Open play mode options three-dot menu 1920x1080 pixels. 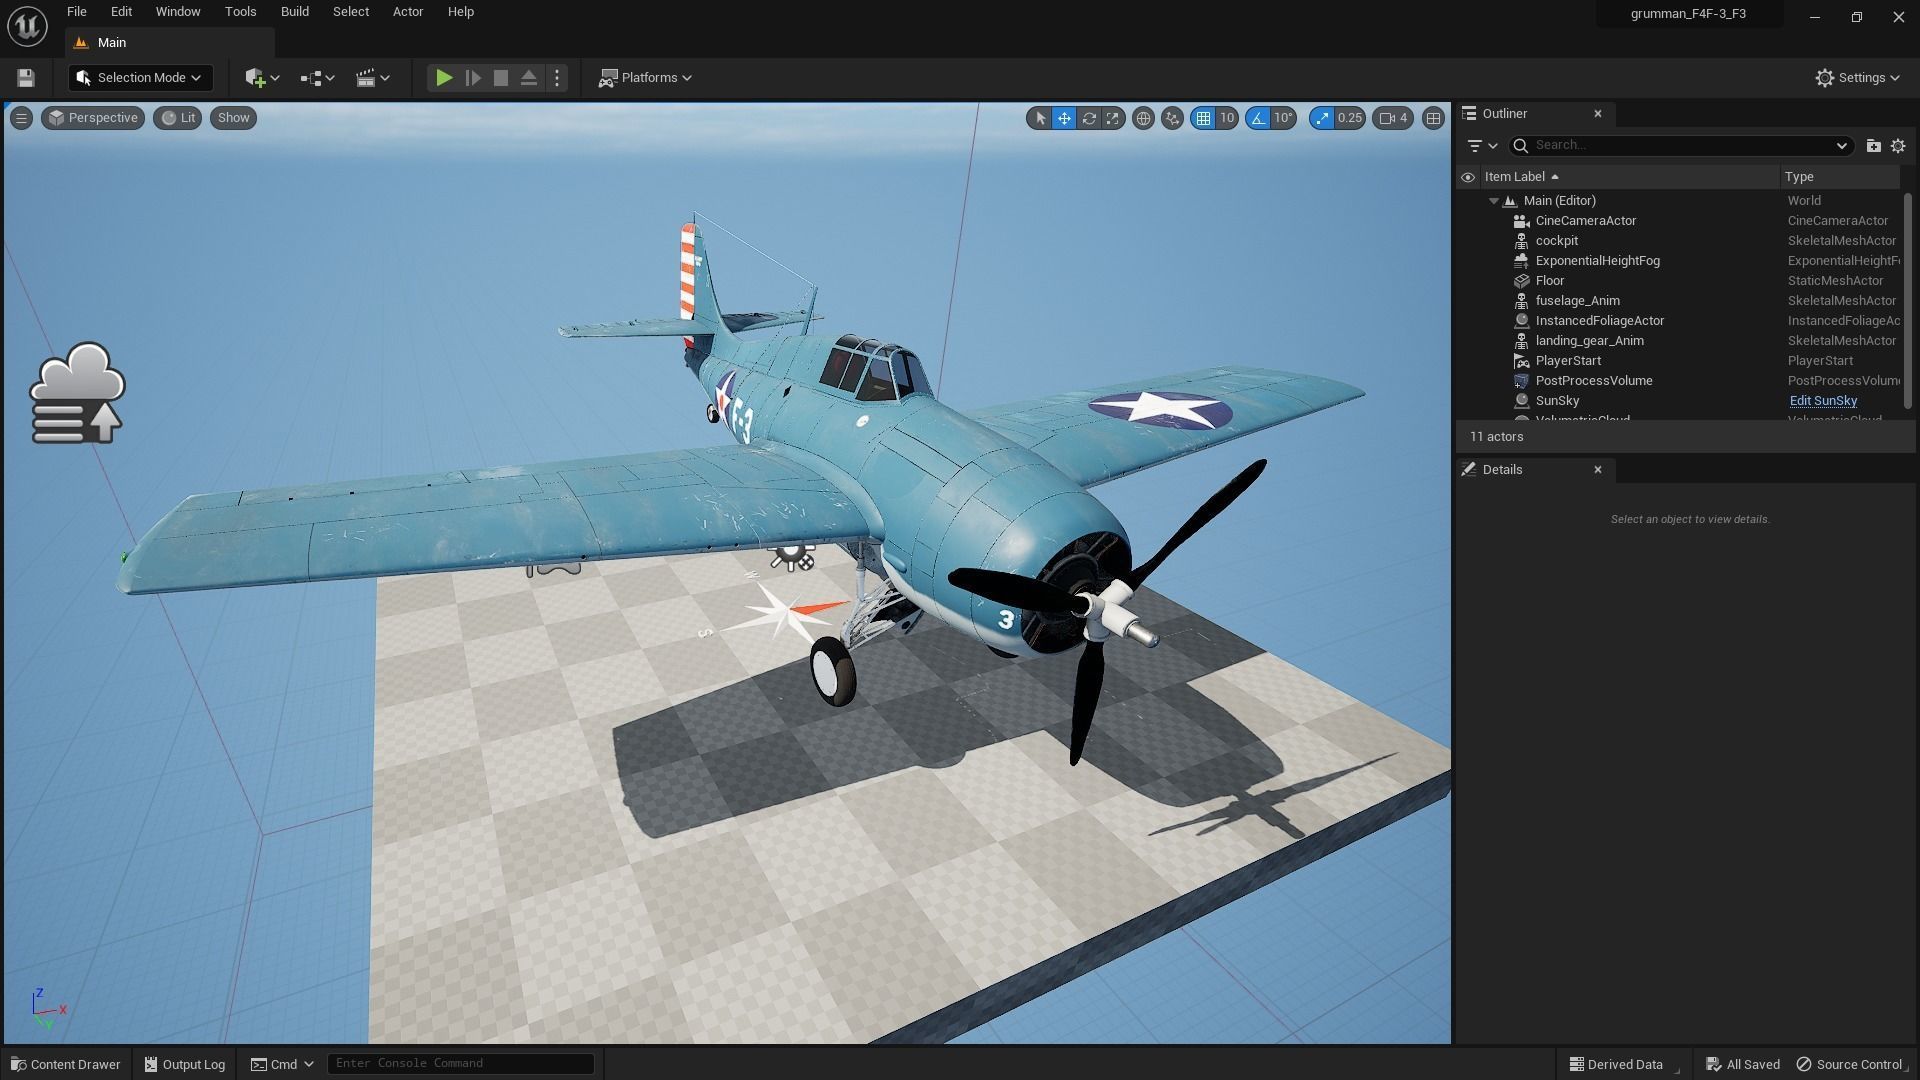tap(557, 78)
